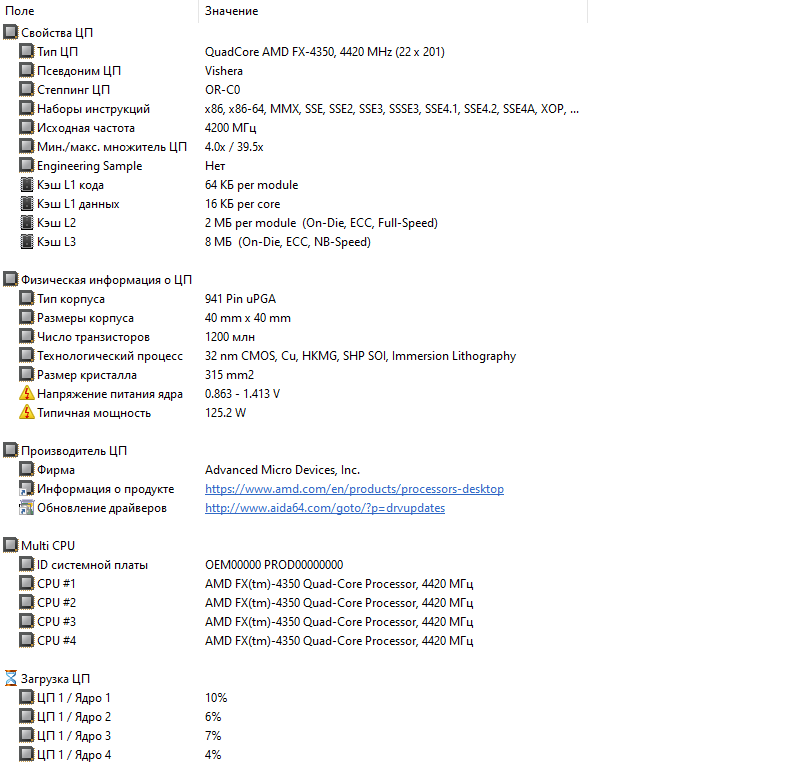The width and height of the screenshot is (786, 783).
Task: Select the Vishera value
Action: 224,71
